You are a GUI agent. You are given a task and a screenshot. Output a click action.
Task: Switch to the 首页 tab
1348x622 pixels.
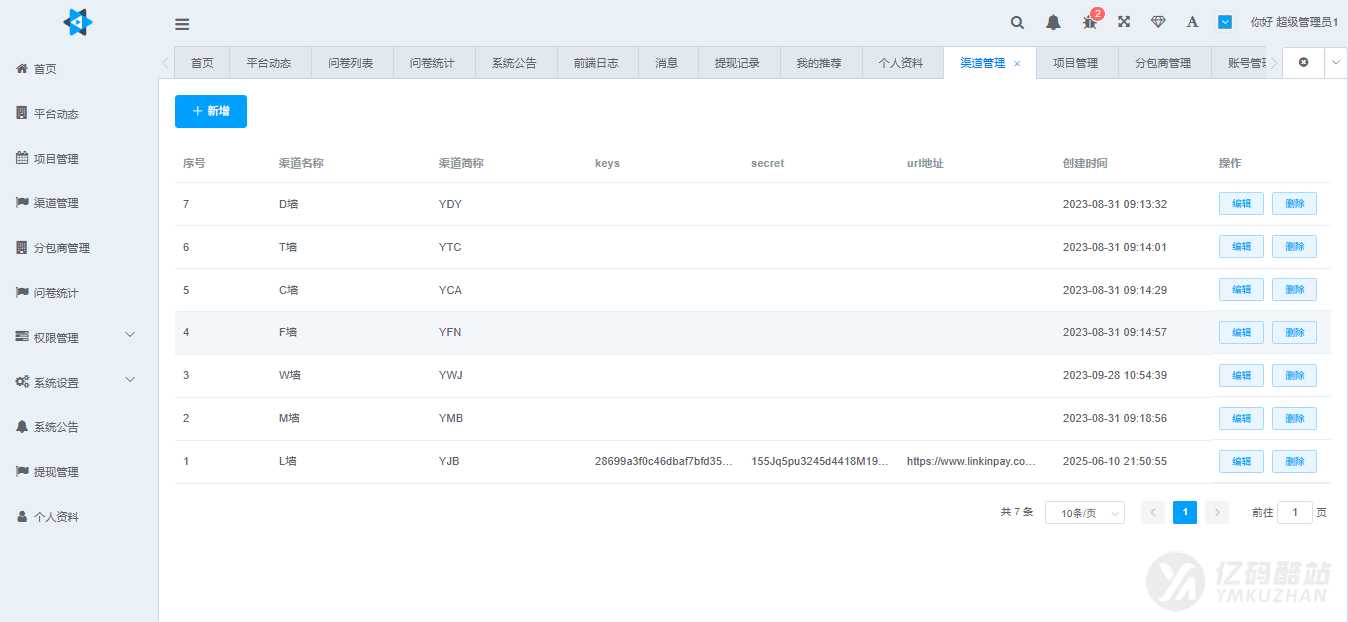[x=202, y=63]
